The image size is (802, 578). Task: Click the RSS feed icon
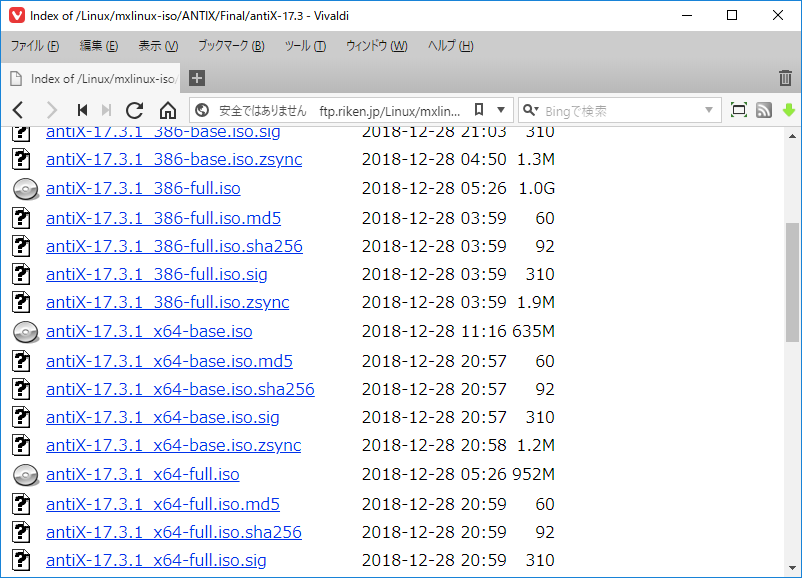(x=764, y=110)
